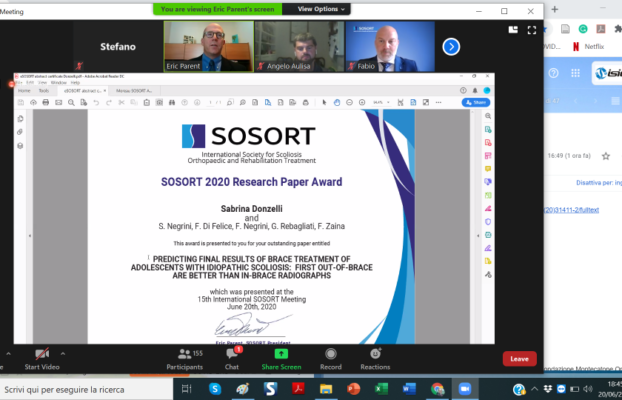
Task: Open Skype from the Windows taskbar
Action: (215, 389)
